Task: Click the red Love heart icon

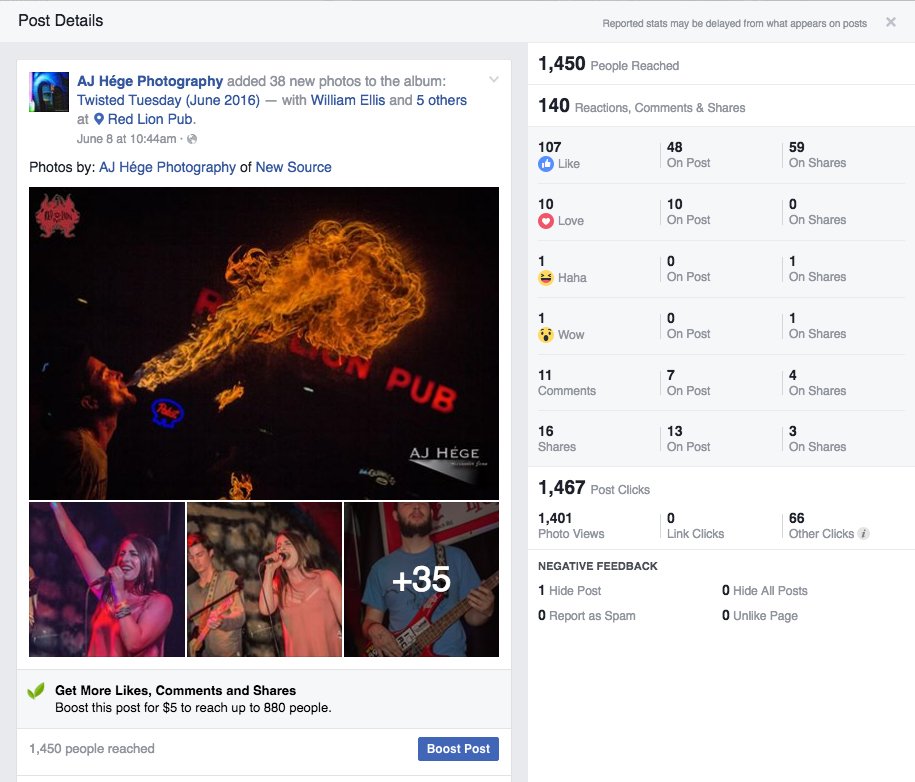Action: 546,221
